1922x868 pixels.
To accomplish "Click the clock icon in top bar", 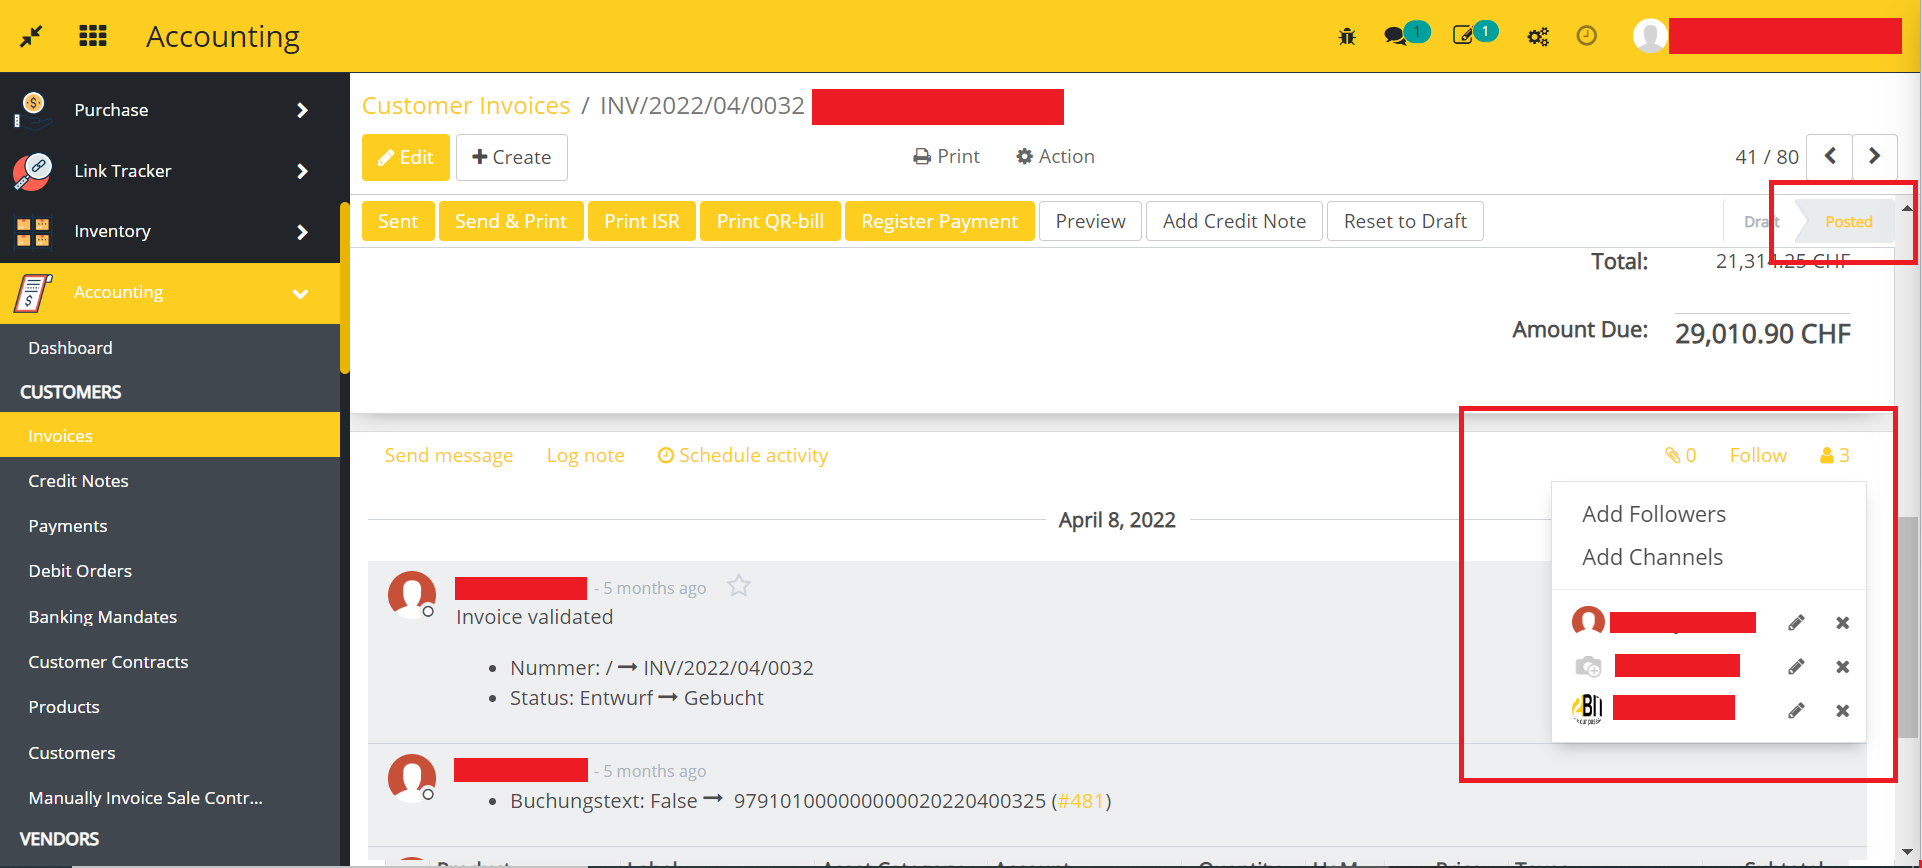I will [1587, 36].
